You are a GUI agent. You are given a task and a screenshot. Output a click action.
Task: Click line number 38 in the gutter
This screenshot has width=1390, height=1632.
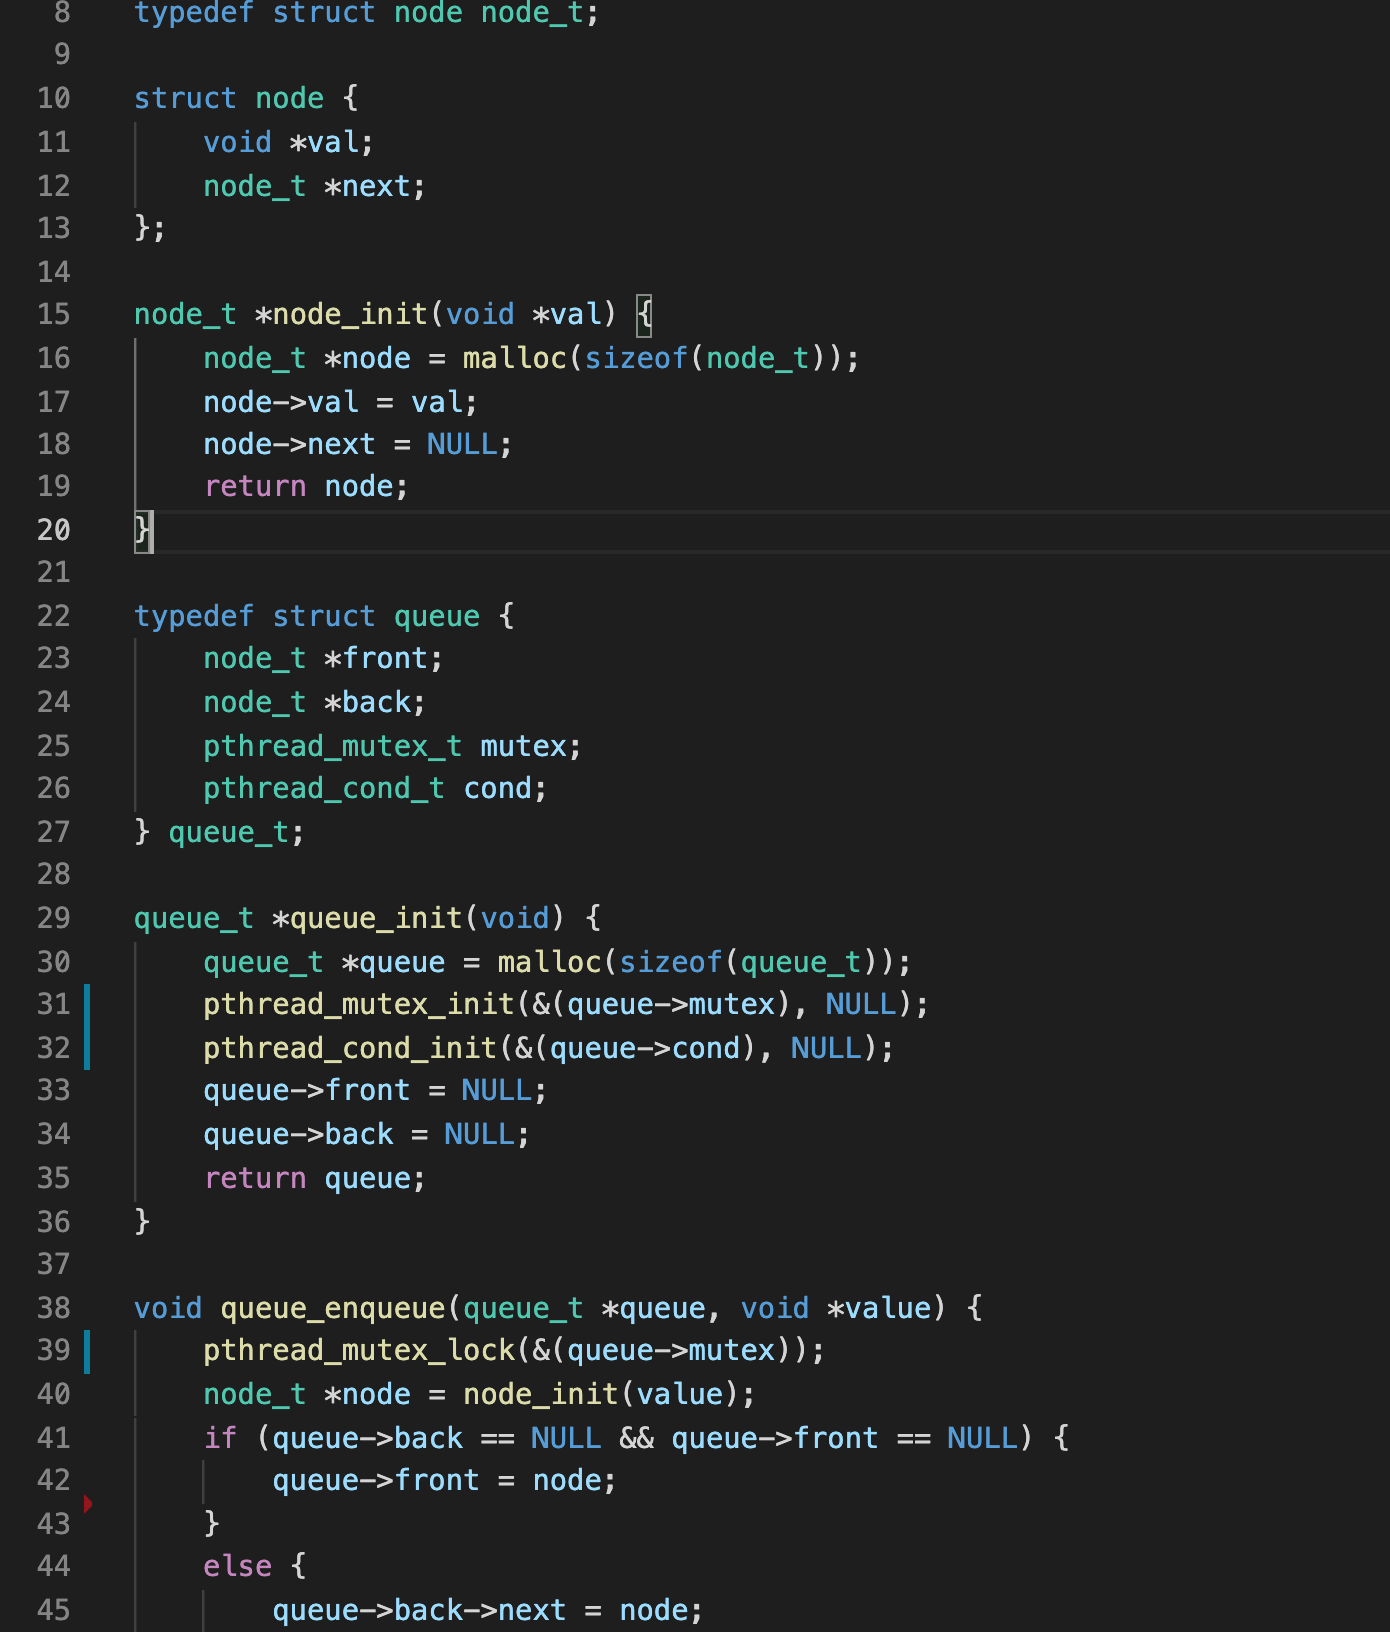[x=54, y=1308]
